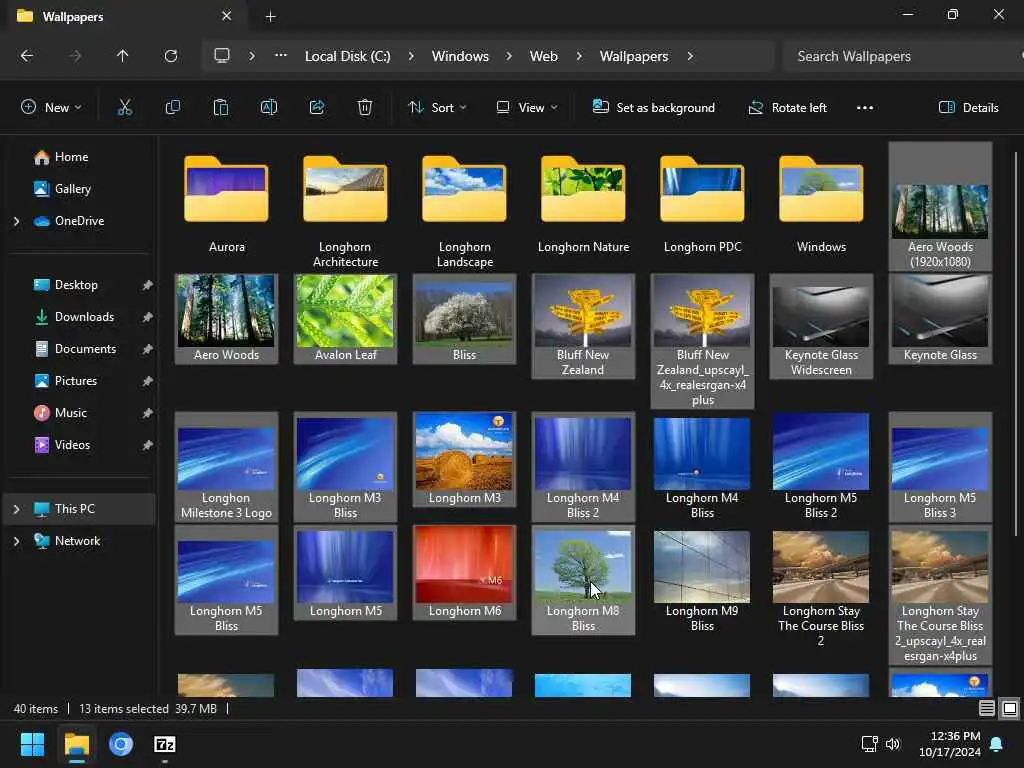Click the 13 items selected status text
Image resolution: width=1024 pixels, height=768 pixels.
[x=123, y=709]
